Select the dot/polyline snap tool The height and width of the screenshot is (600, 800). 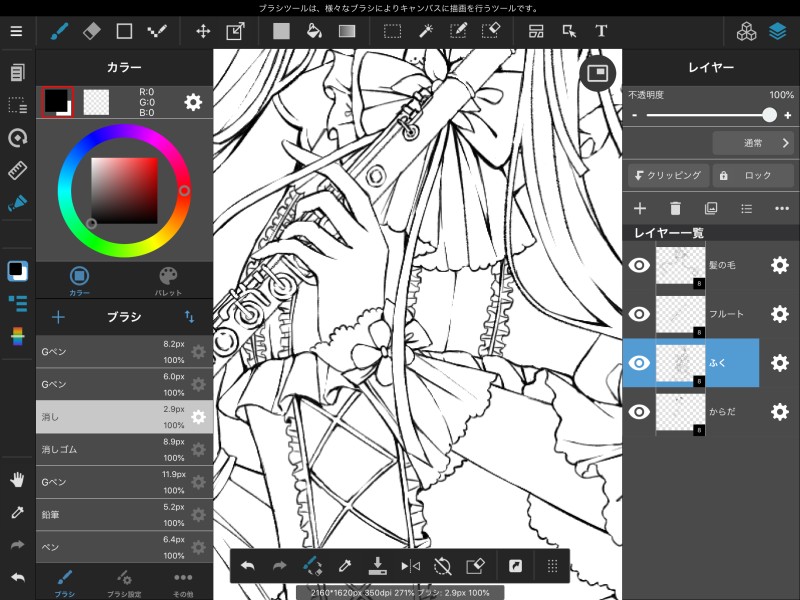click(x=157, y=31)
